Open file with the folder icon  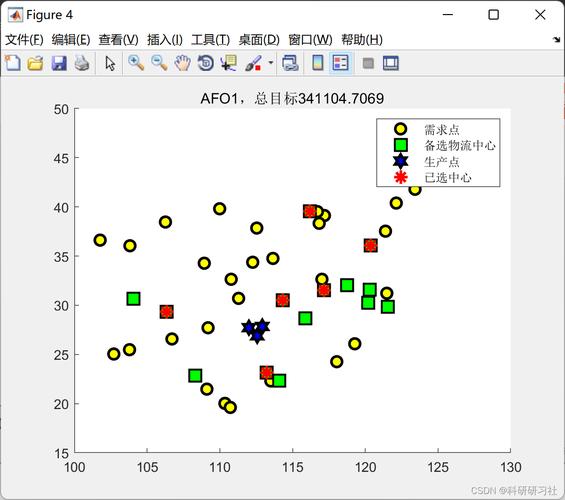click(x=36, y=63)
